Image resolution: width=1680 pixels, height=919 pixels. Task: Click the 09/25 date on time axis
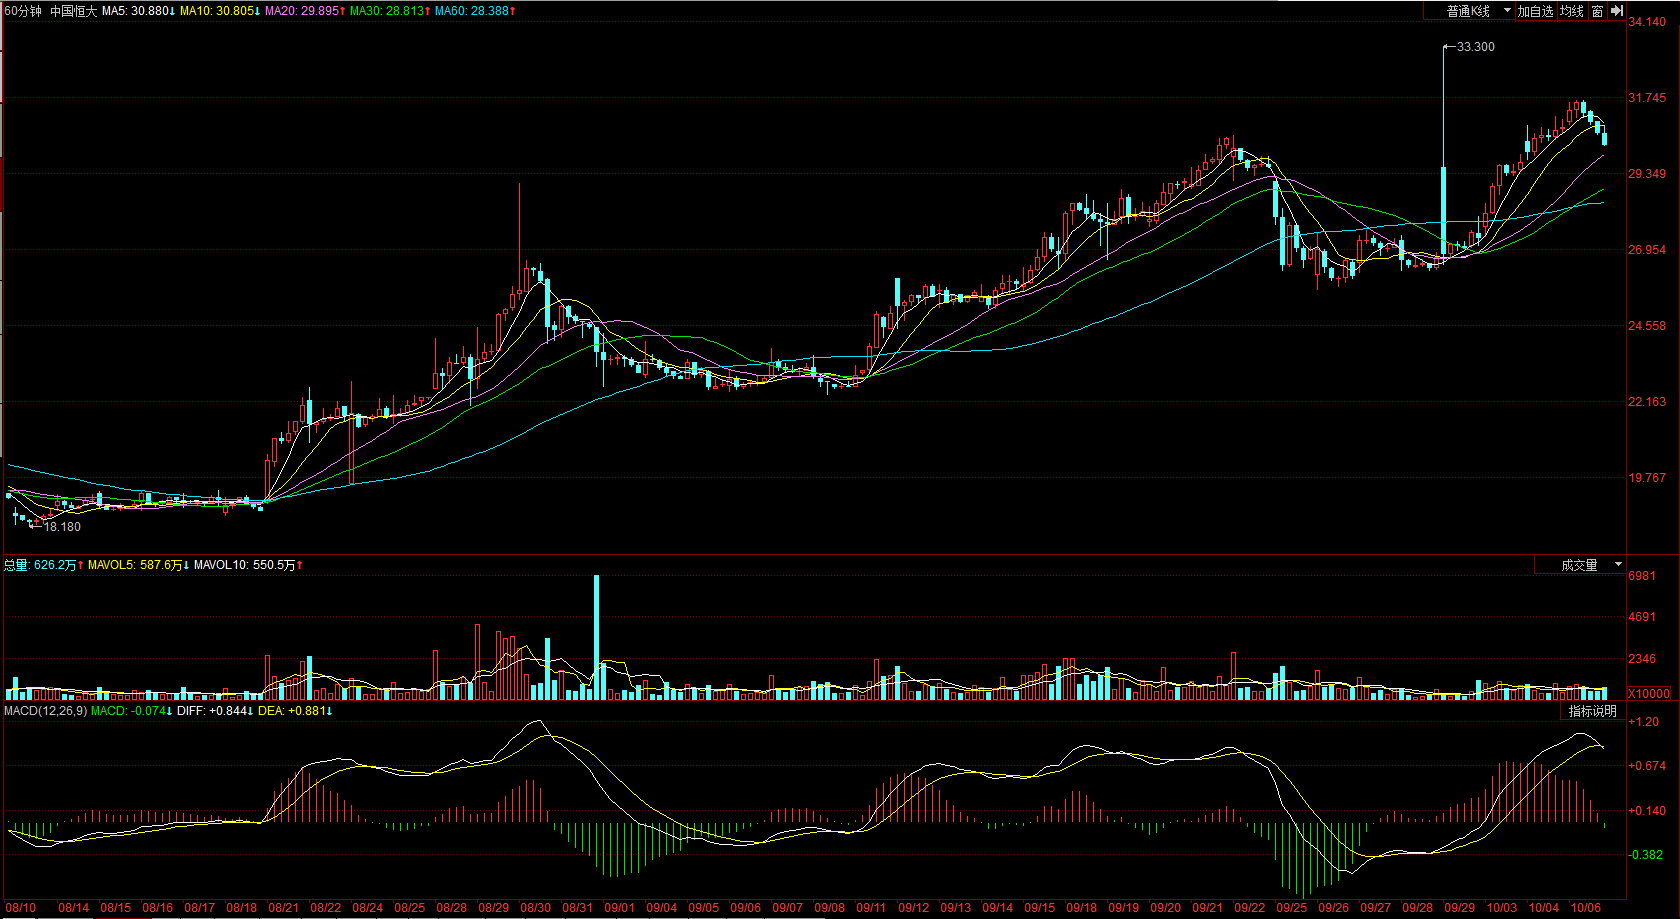click(1291, 908)
